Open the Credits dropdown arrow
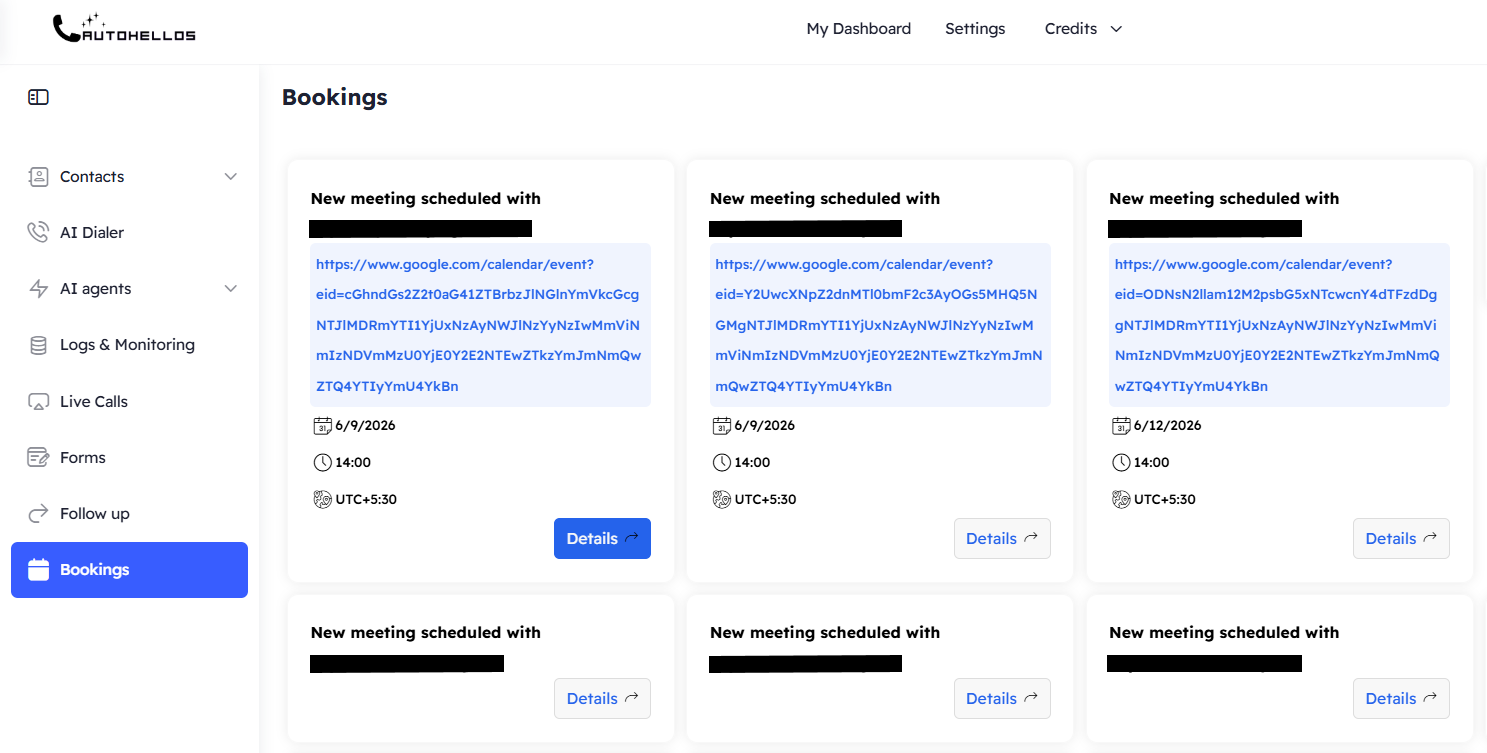 1116,29
